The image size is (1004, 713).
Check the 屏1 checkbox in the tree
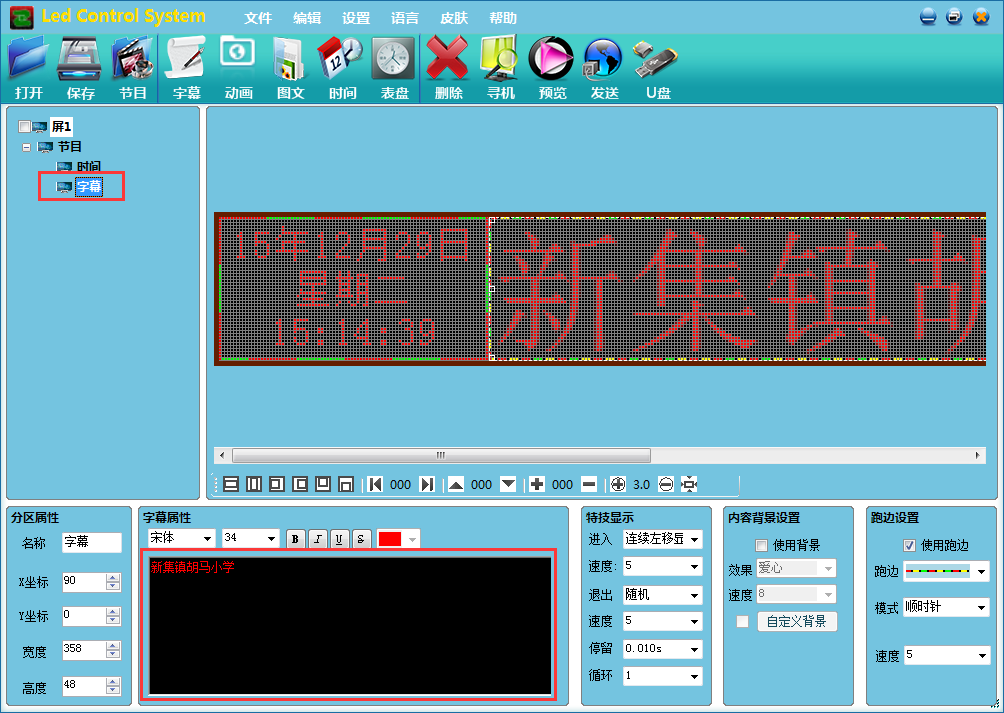[24, 127]
